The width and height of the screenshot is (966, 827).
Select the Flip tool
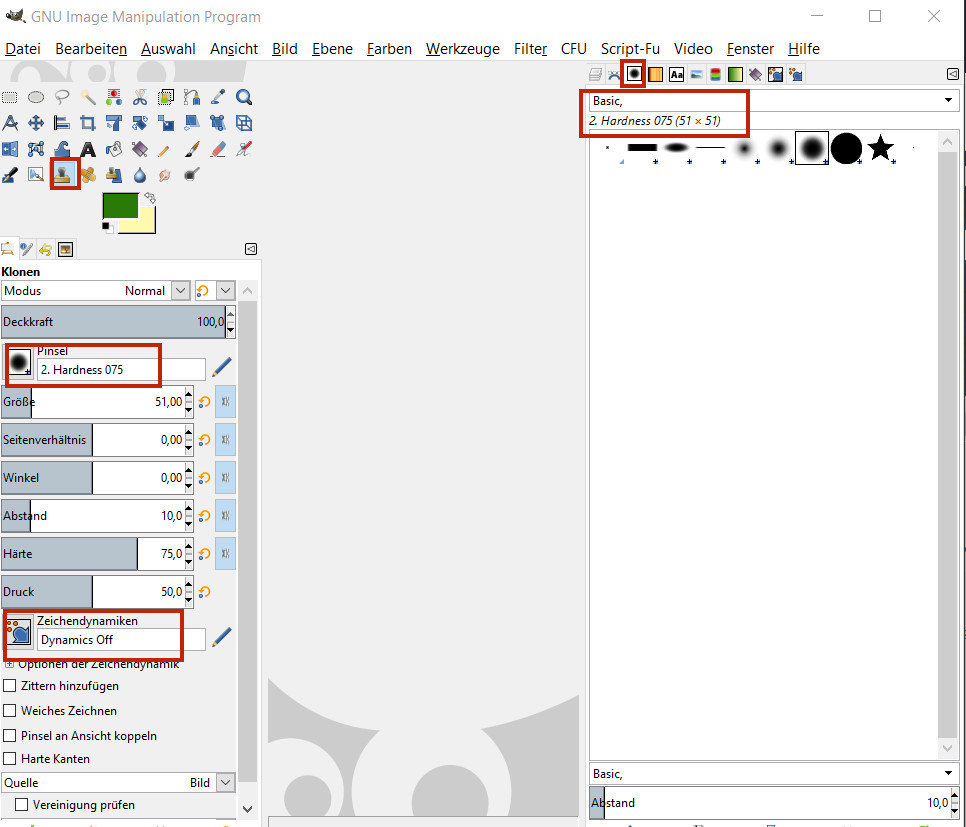pos(10,149)
